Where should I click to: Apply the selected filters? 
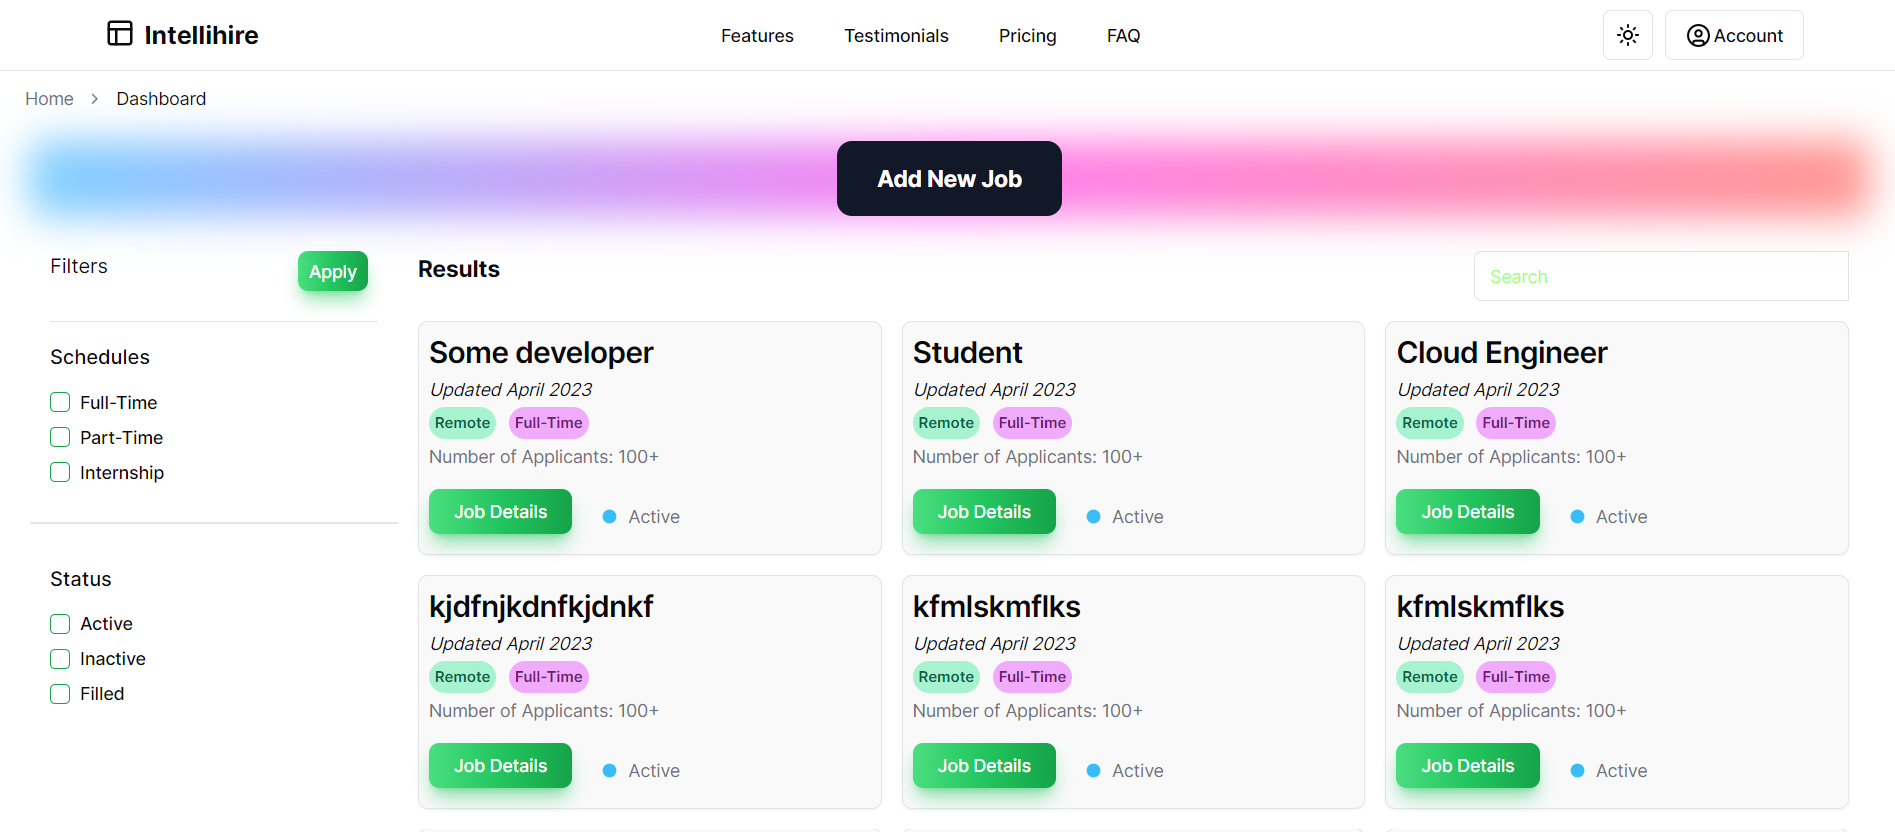coord(332,272)
